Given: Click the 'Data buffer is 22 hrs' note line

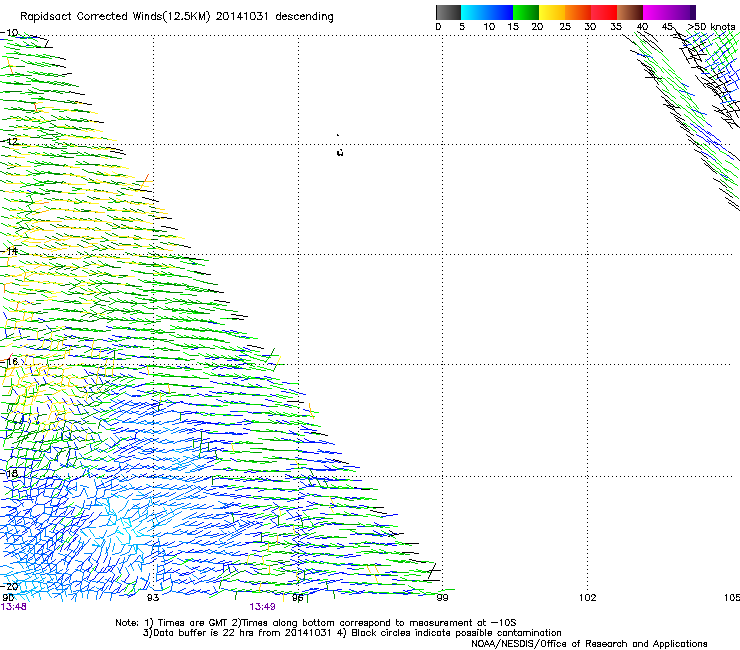Looking at the screenshot, I should pyautogui.click(x=352, y=633).
